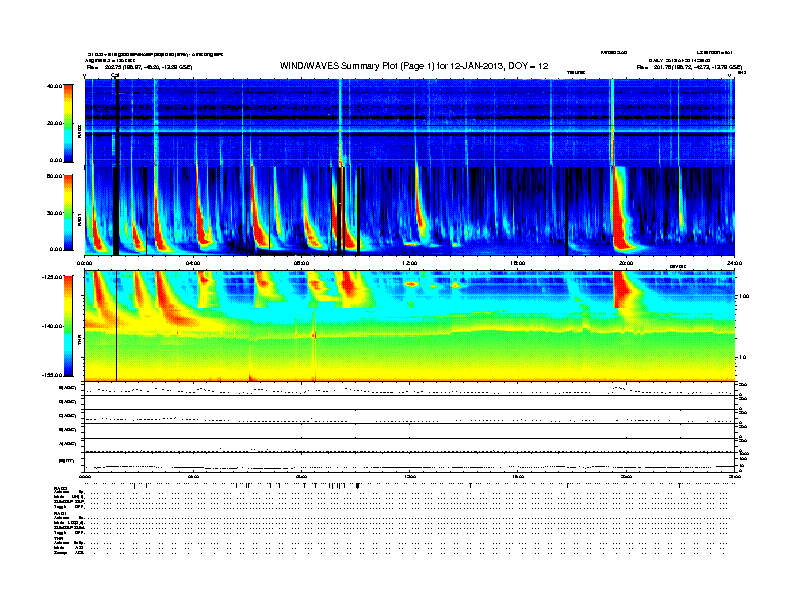The width and height of the screenshot is (792, 612).
Task: Click the -140.00 label on TNR scale
Action: coord(52,326)
